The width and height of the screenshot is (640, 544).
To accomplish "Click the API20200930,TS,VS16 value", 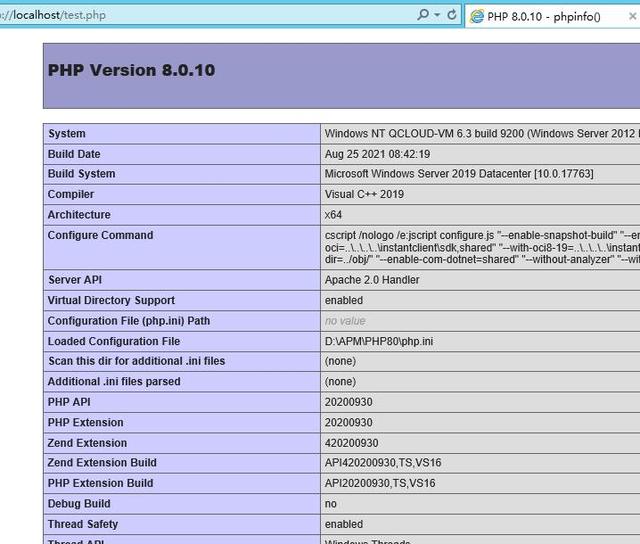I will pyautogui.click(x=380, y=483).
